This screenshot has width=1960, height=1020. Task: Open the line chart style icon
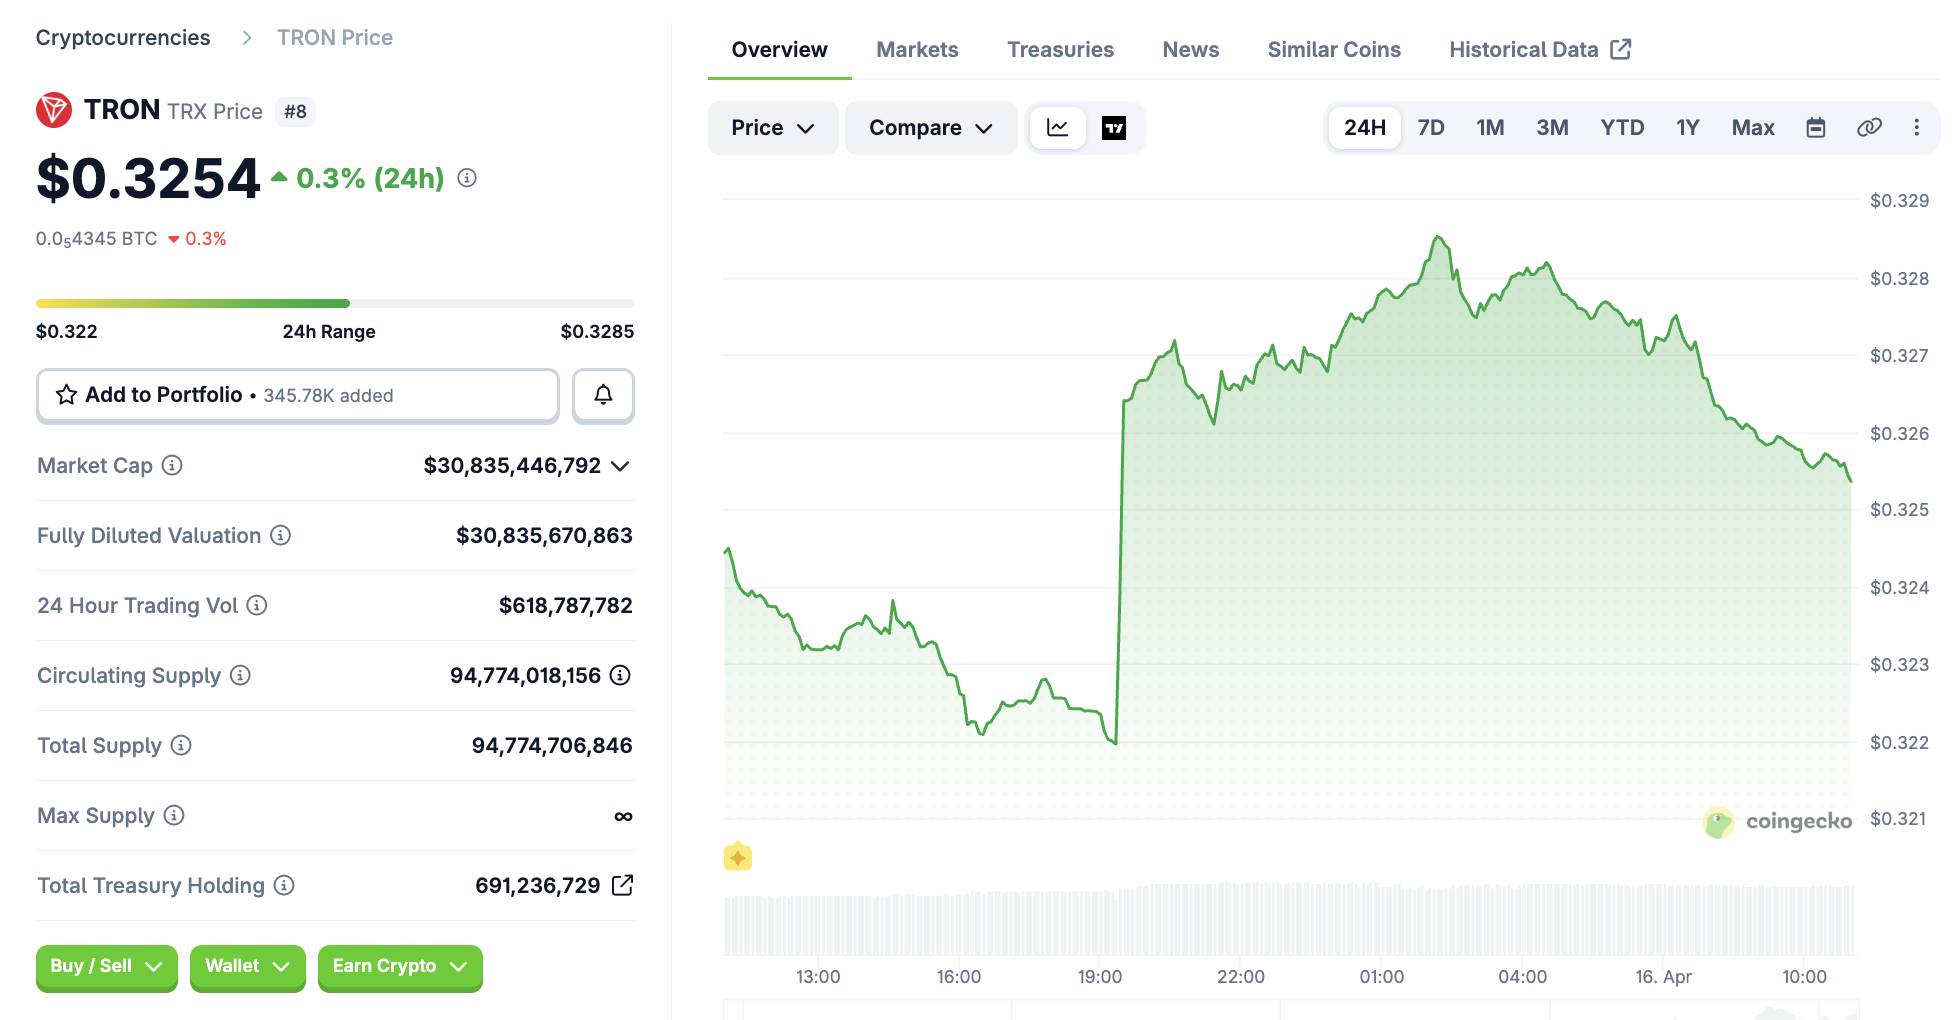tap(1057, 128)
